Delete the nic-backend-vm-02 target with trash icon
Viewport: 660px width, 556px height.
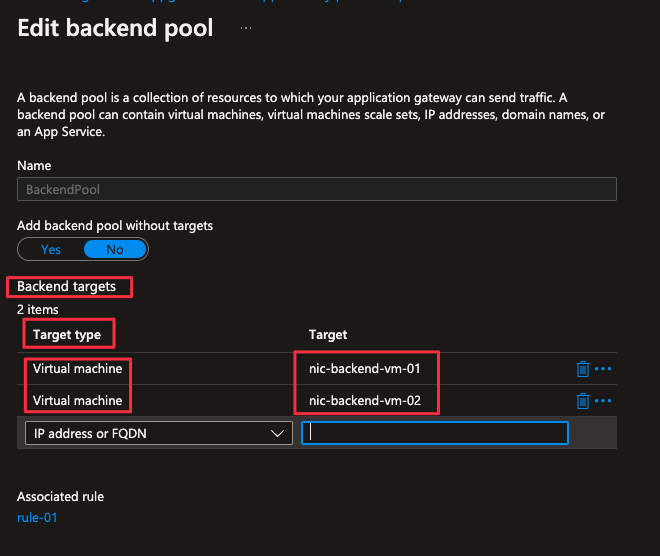click(x=583, y=401)
